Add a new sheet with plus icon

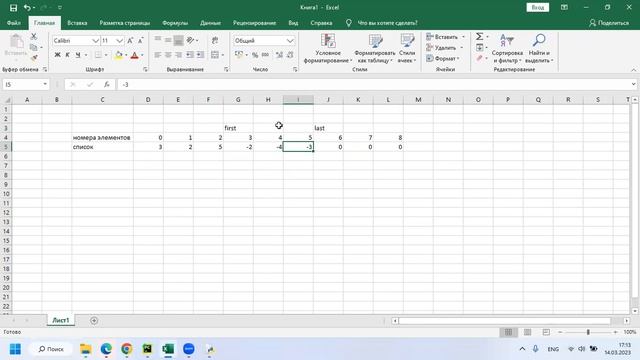click(94, 320)
